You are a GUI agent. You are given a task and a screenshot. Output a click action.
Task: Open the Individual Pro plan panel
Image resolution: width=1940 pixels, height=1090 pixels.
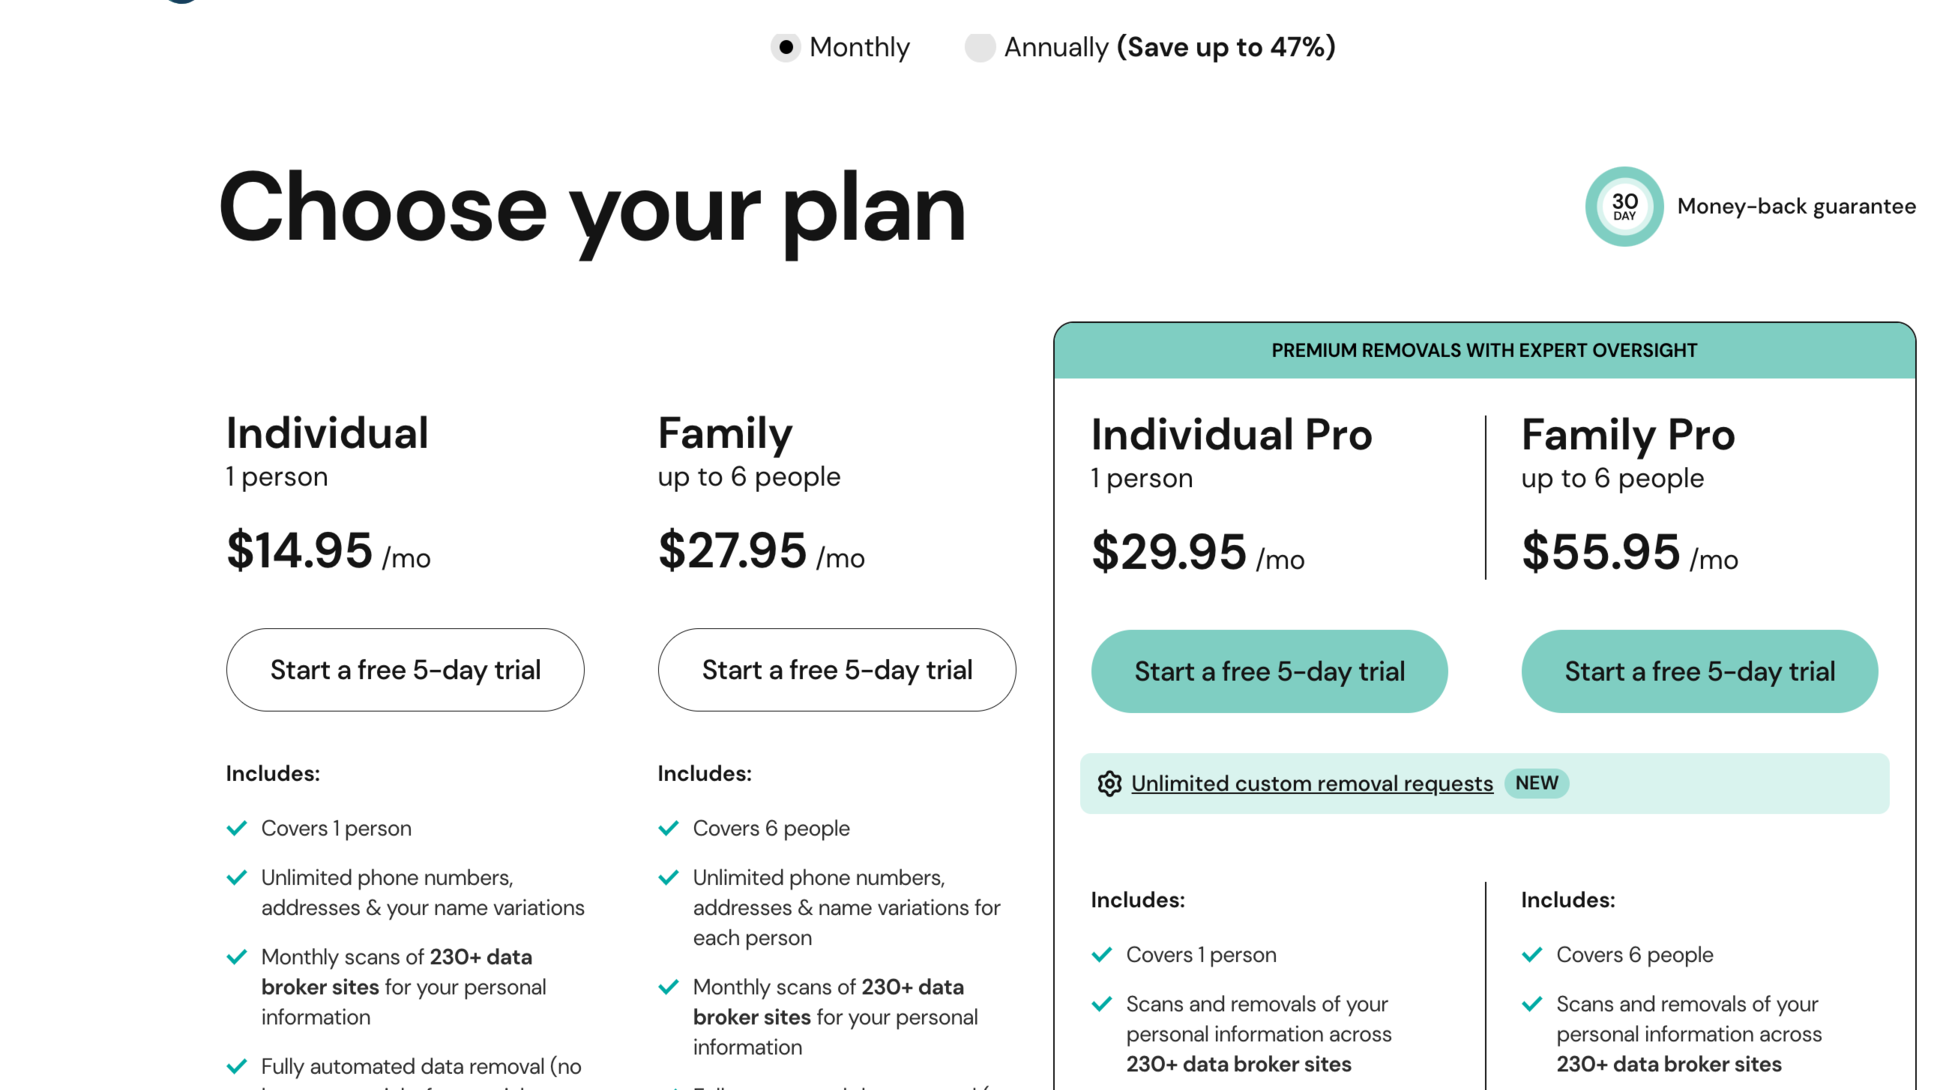pos(1231,435)
